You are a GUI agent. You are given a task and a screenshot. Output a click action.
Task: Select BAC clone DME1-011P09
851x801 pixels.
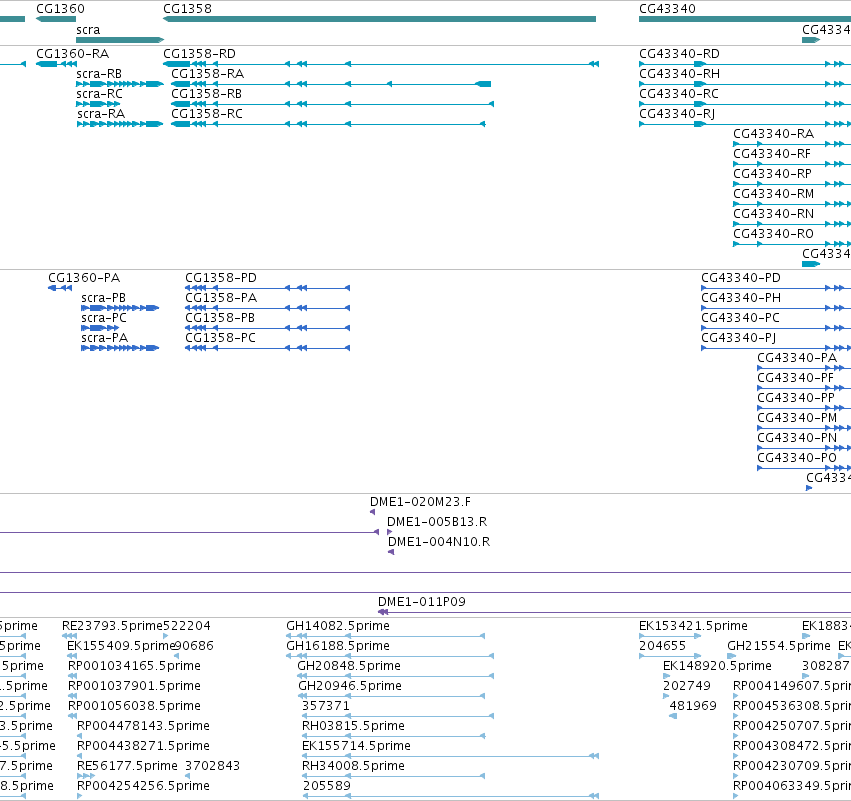pos(422,602)
